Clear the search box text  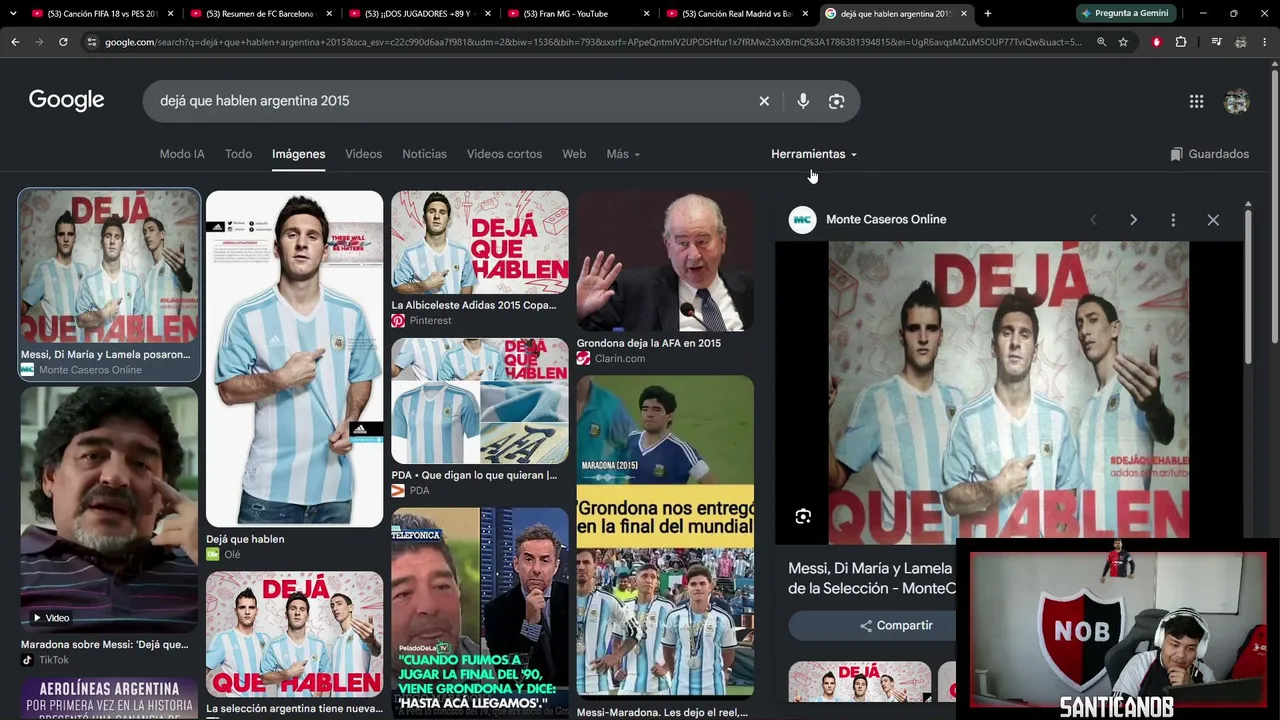pos(764,101)
